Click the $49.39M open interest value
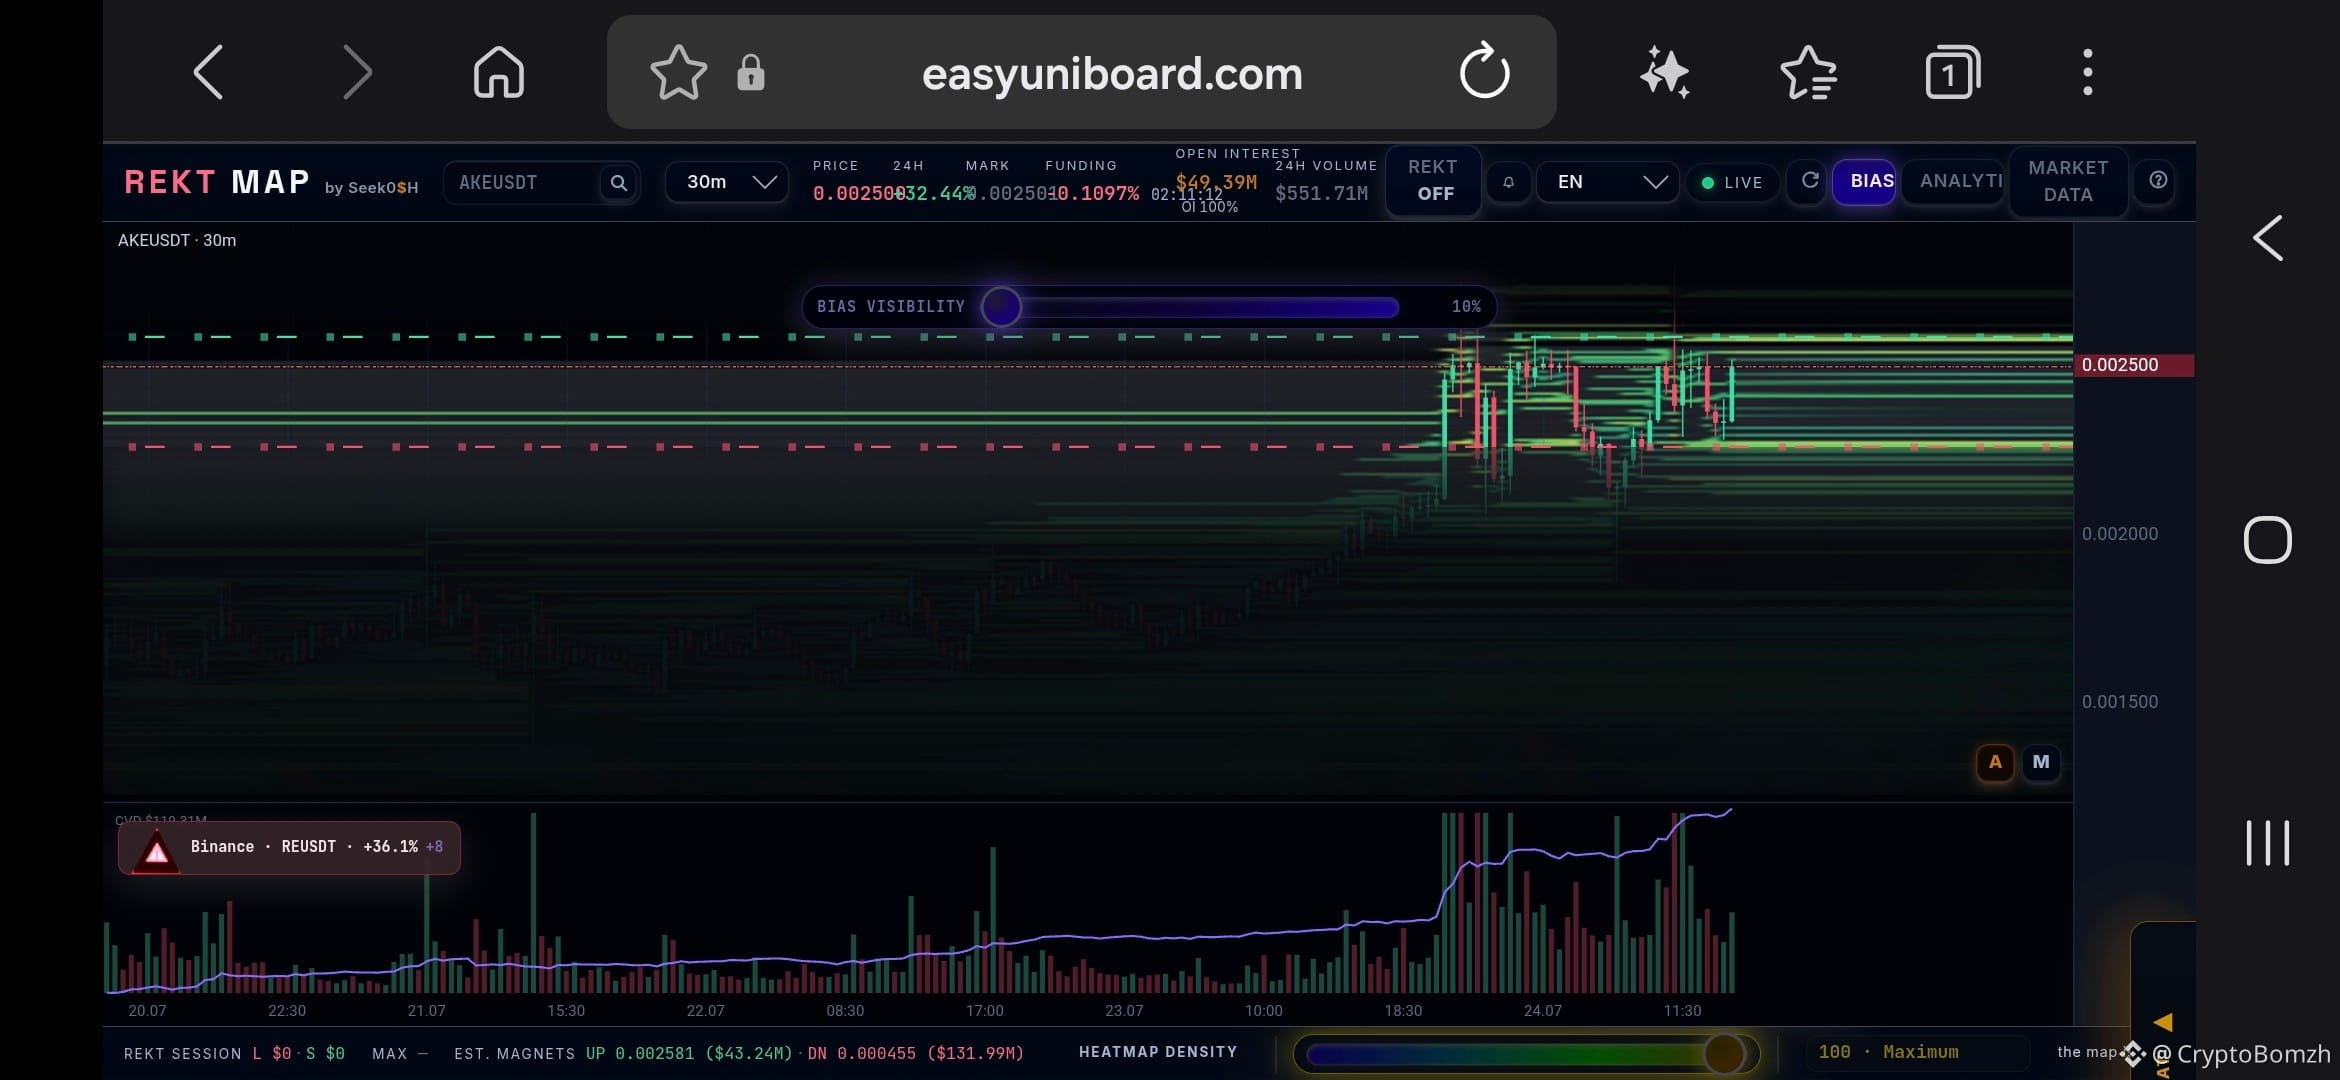Image resolution: width=2340 pixels, height=1080 pixels. tap(1216, 182)
